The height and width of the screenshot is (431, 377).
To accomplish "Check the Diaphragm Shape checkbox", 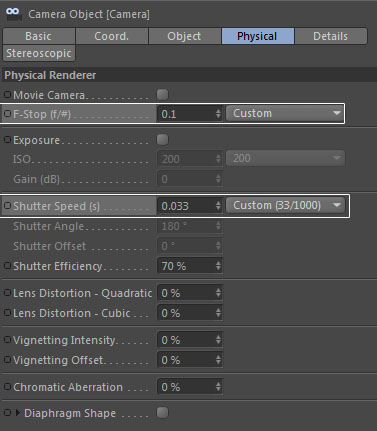I will (163, 413).
